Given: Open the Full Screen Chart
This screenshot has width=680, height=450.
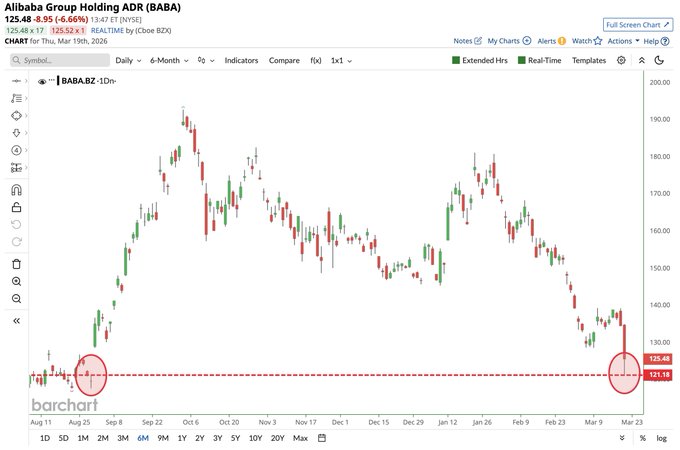Looking at the screenshot, I should click(638, 25).
